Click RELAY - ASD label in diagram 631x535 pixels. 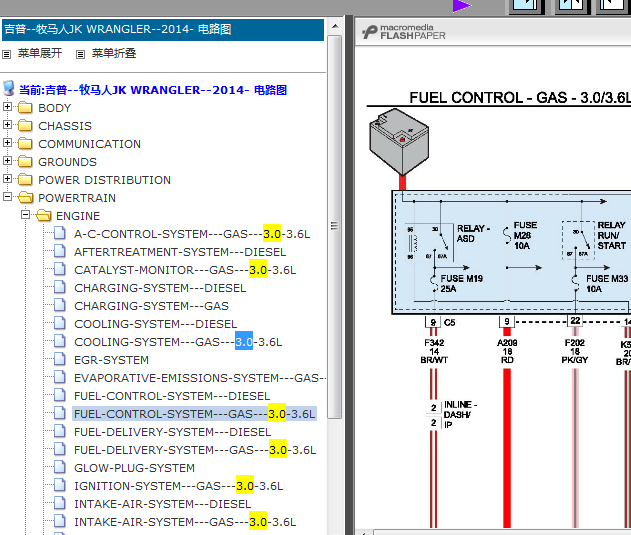coord(473,233)
